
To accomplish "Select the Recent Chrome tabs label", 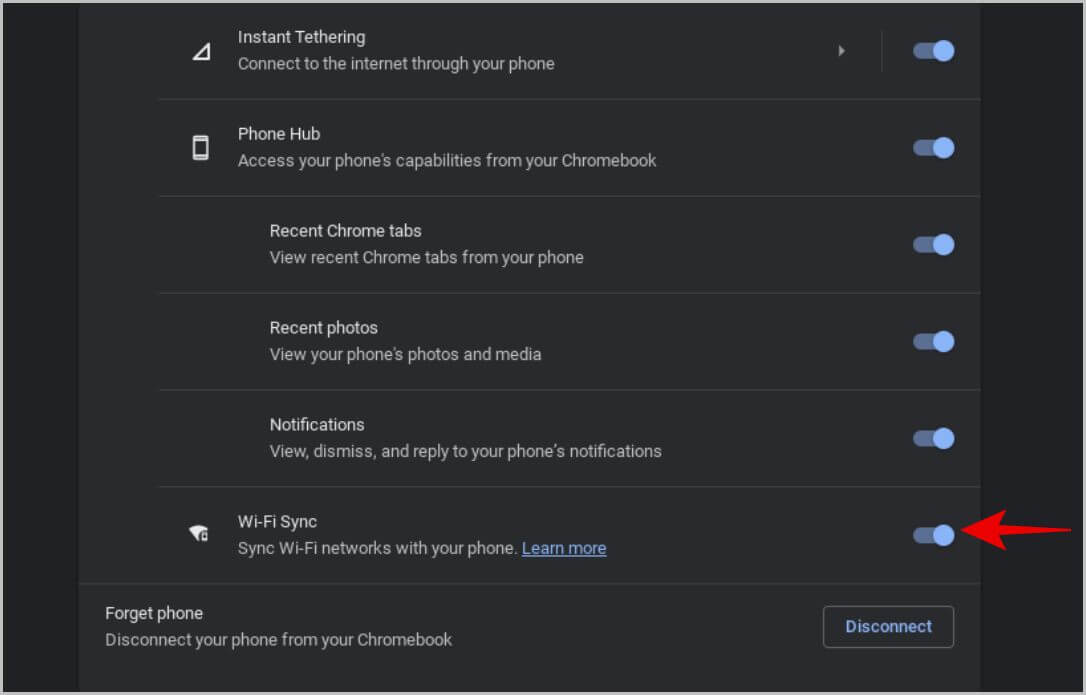I will (346, 231).
